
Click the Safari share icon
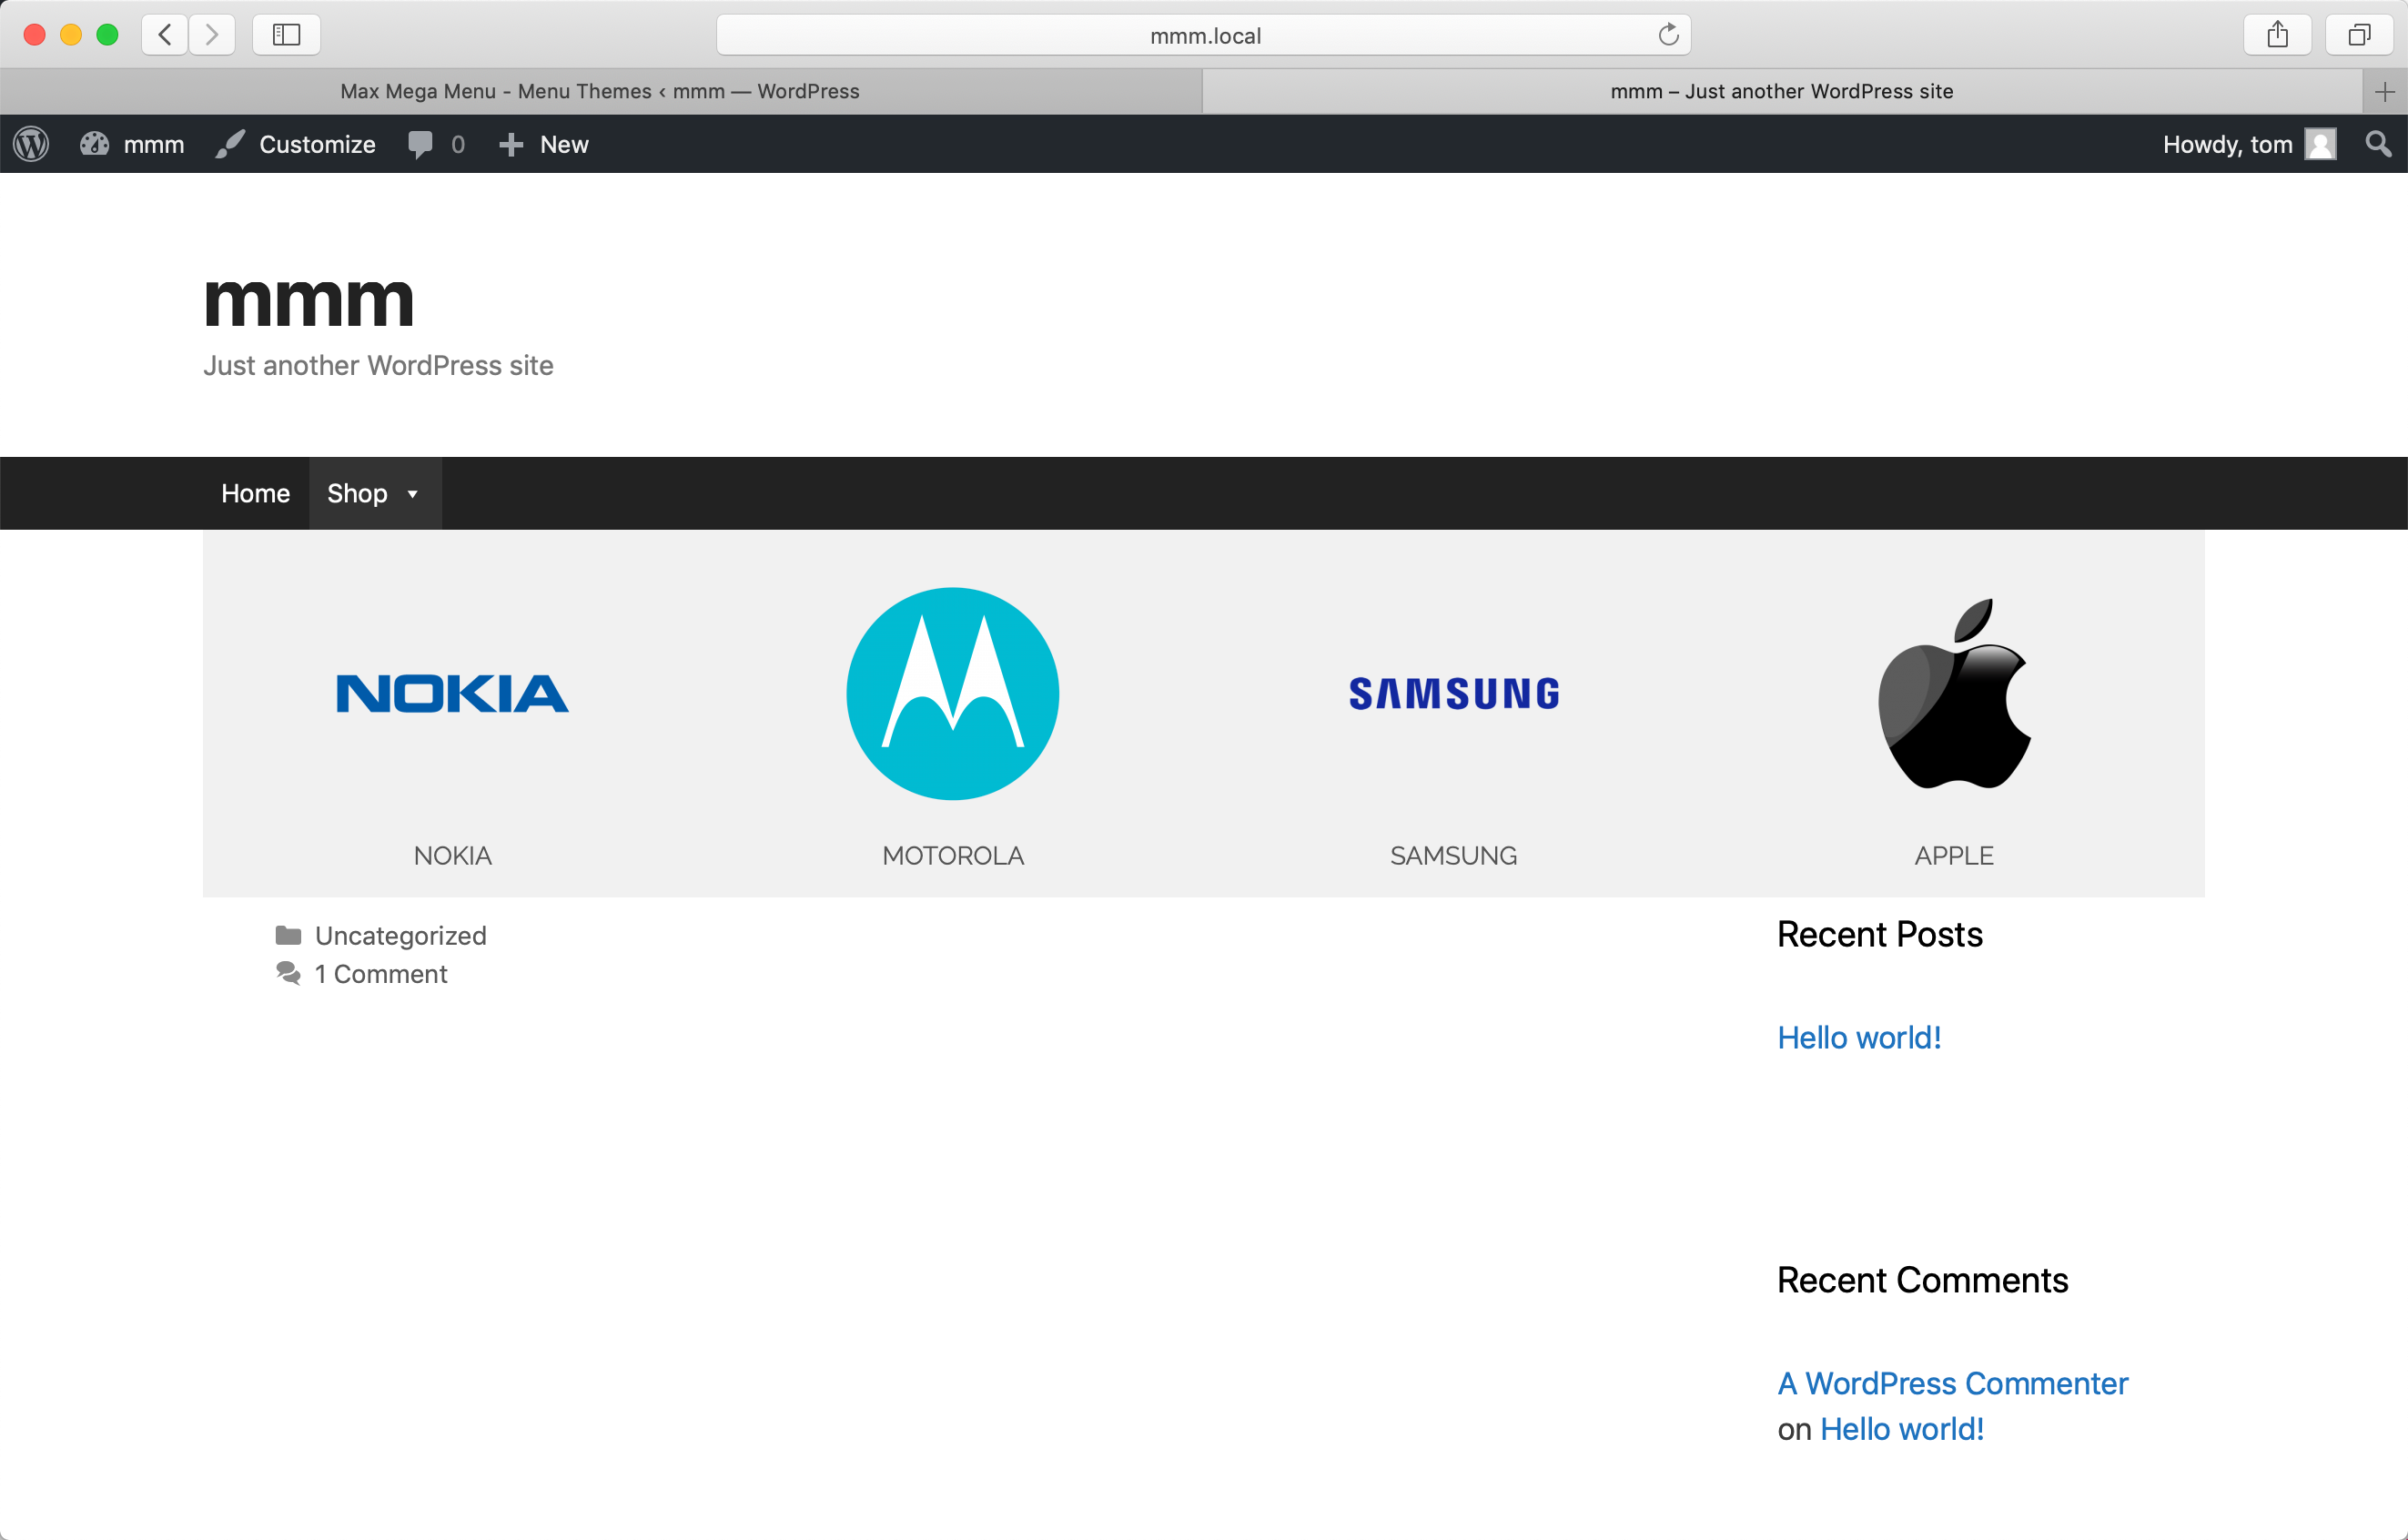pyautogui.click(x=2277, y=35)
